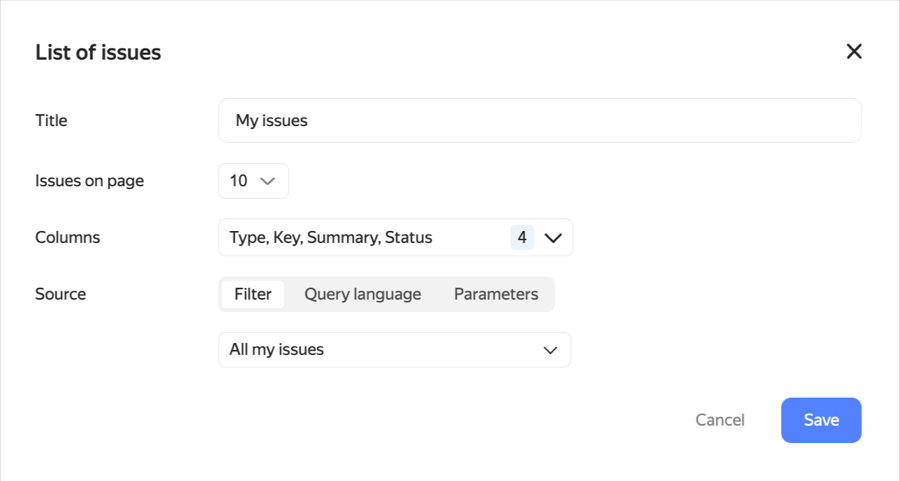
Task: Switch to the Query language tab
Action: point(362,294)
